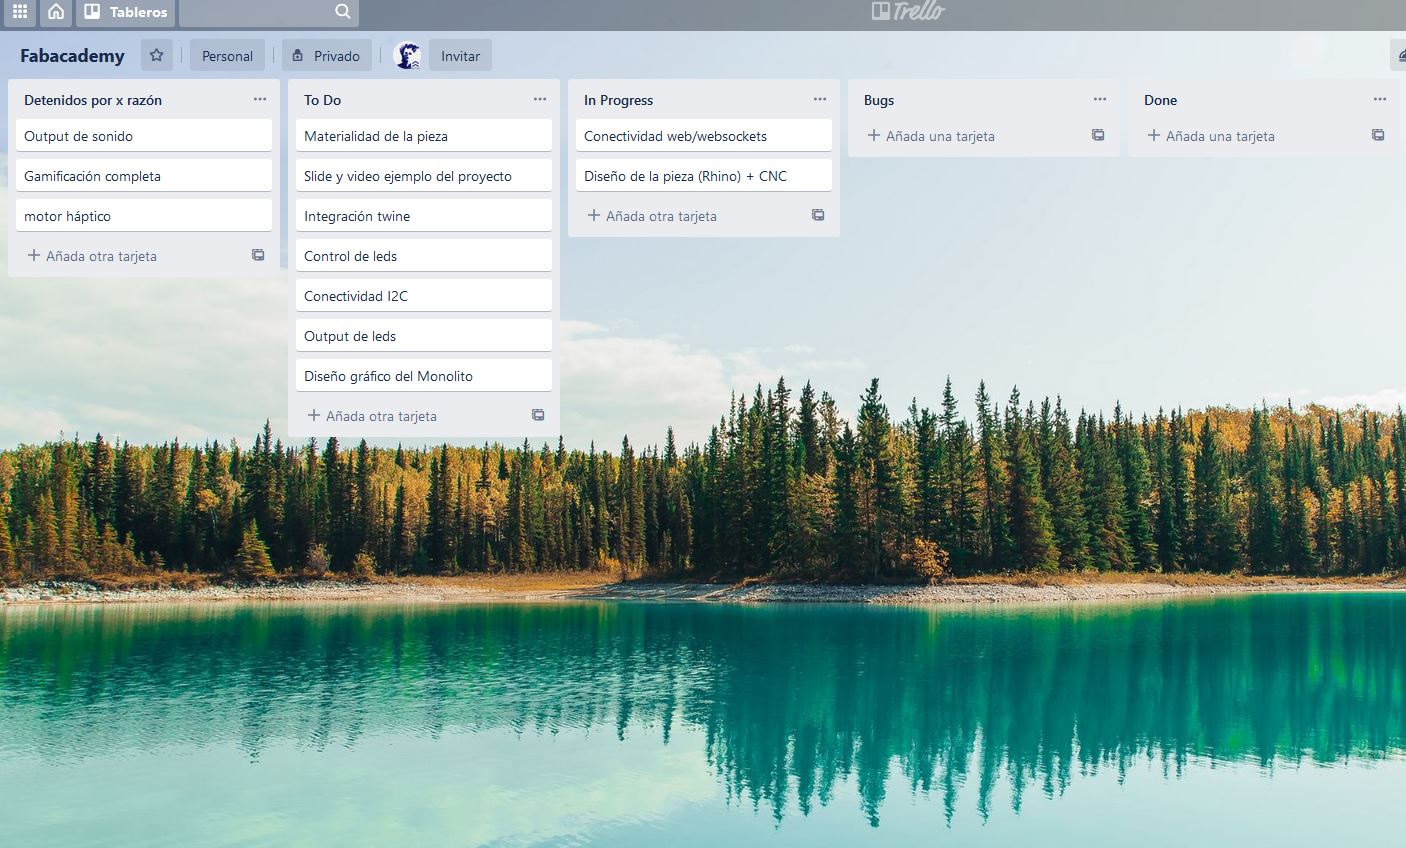1406x848 pixels.
Task: Open Diseño gráfico del Monolito card
Action: 424,376
